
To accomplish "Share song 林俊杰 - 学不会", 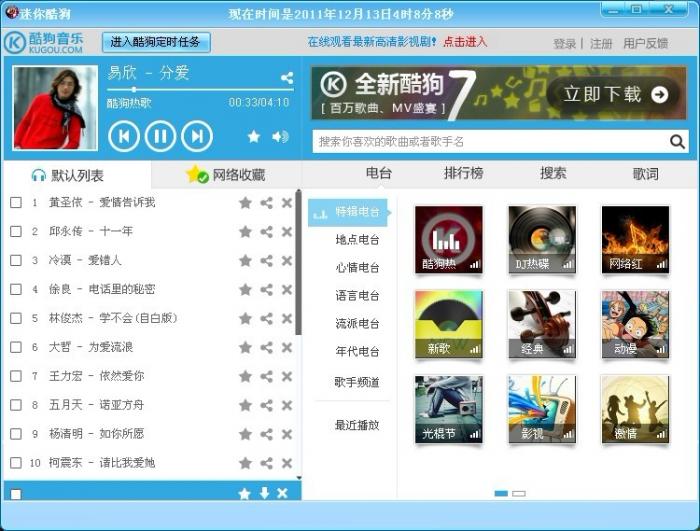I will click(267, 318).
